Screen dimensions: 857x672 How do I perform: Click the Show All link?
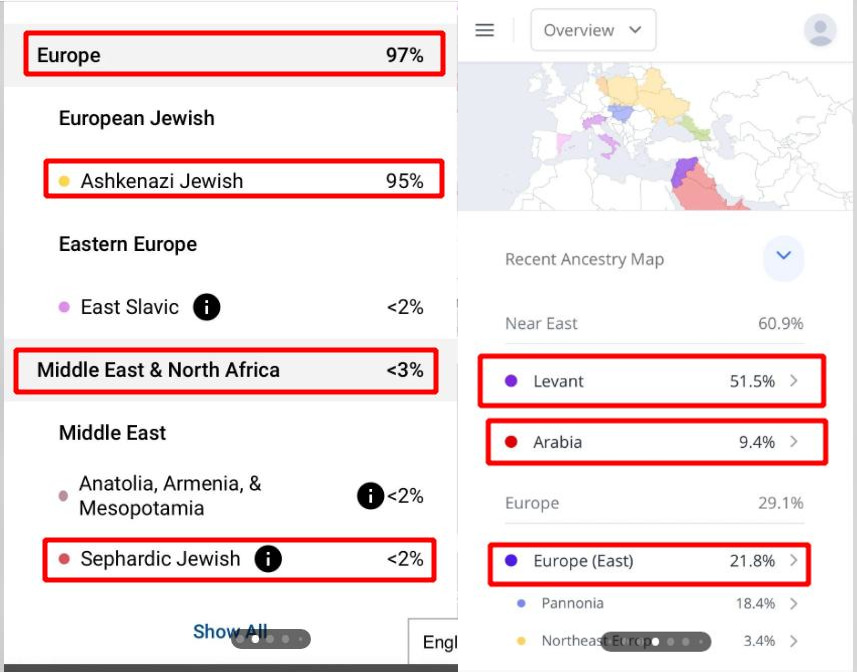click(x=229, y=631)
